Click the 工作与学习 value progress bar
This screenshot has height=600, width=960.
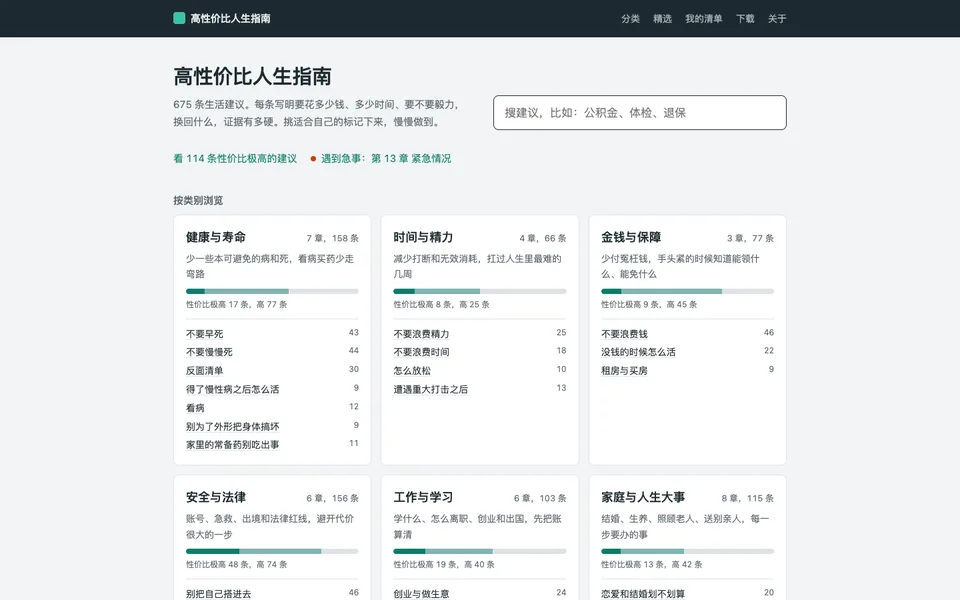479,552
